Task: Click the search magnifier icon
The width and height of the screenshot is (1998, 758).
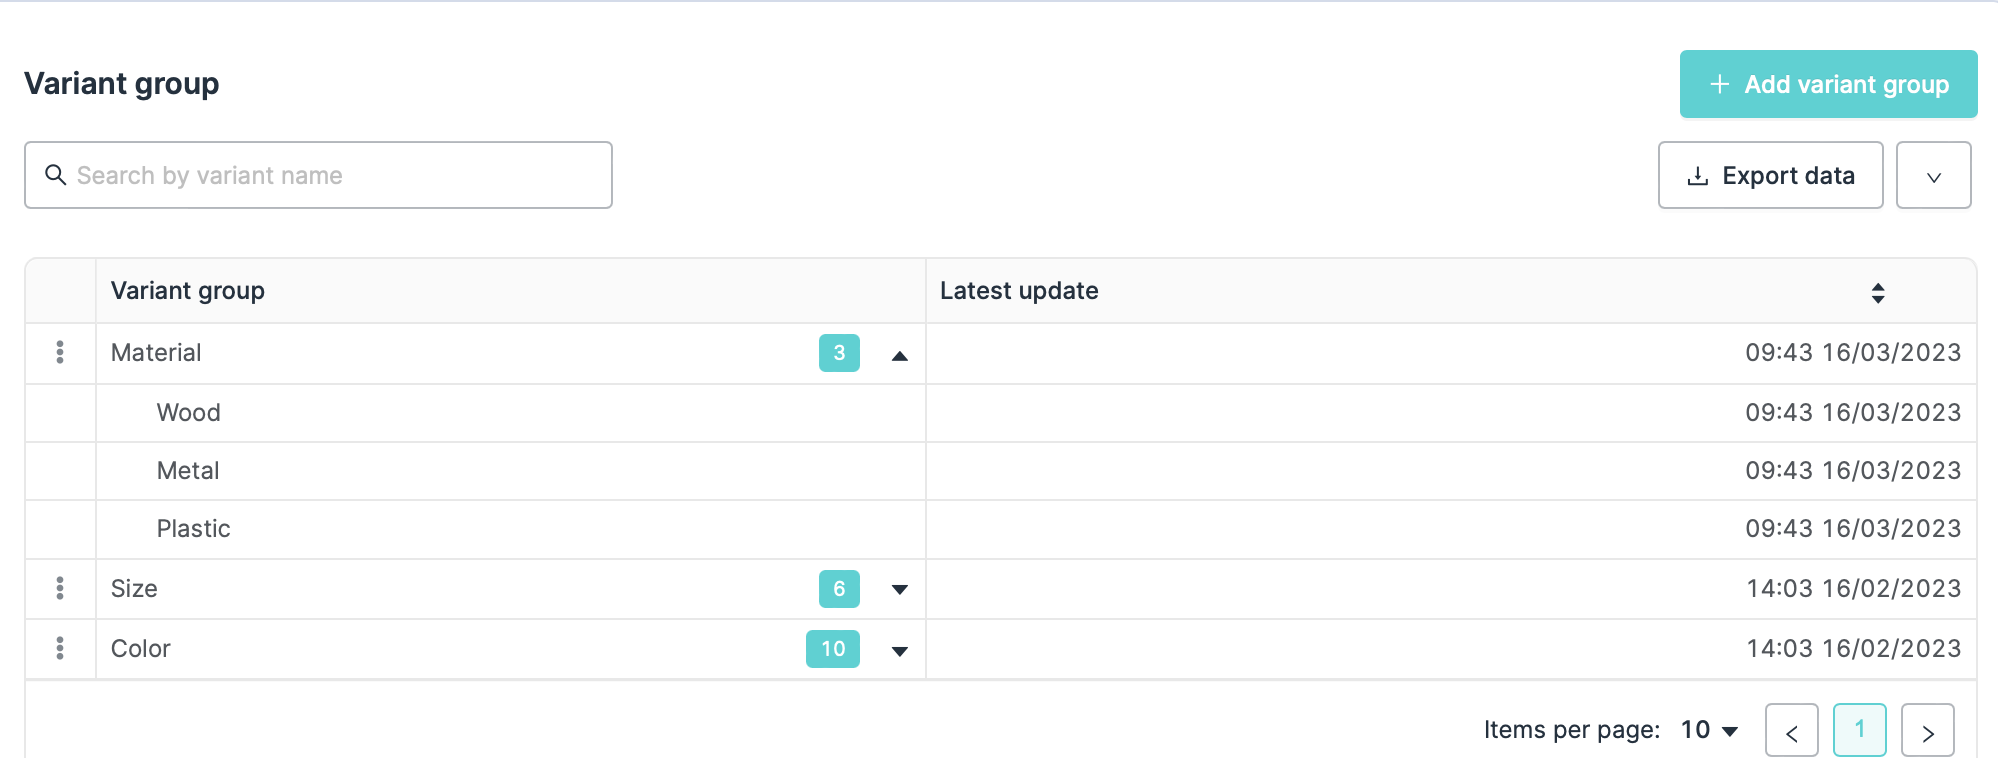Action: tap(56, 175)
